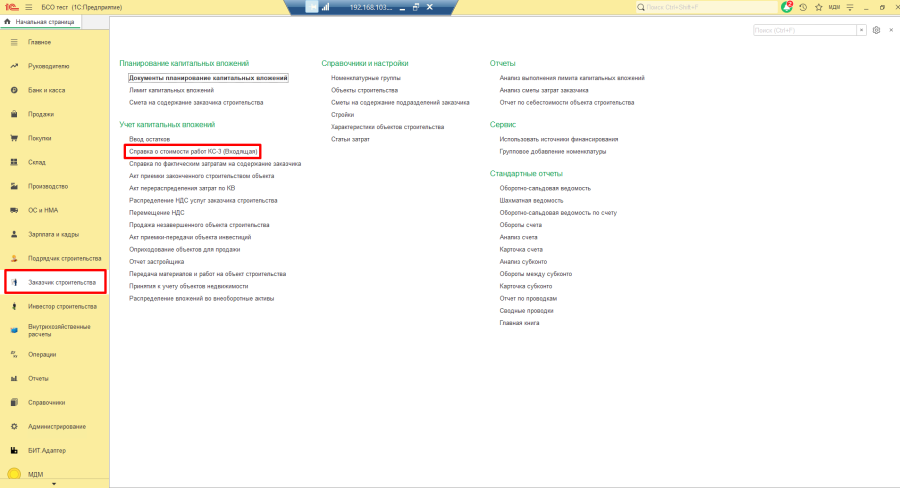Close the functions menu panel
This screenshot has width=900, height=488.
[x=889, y=30]
